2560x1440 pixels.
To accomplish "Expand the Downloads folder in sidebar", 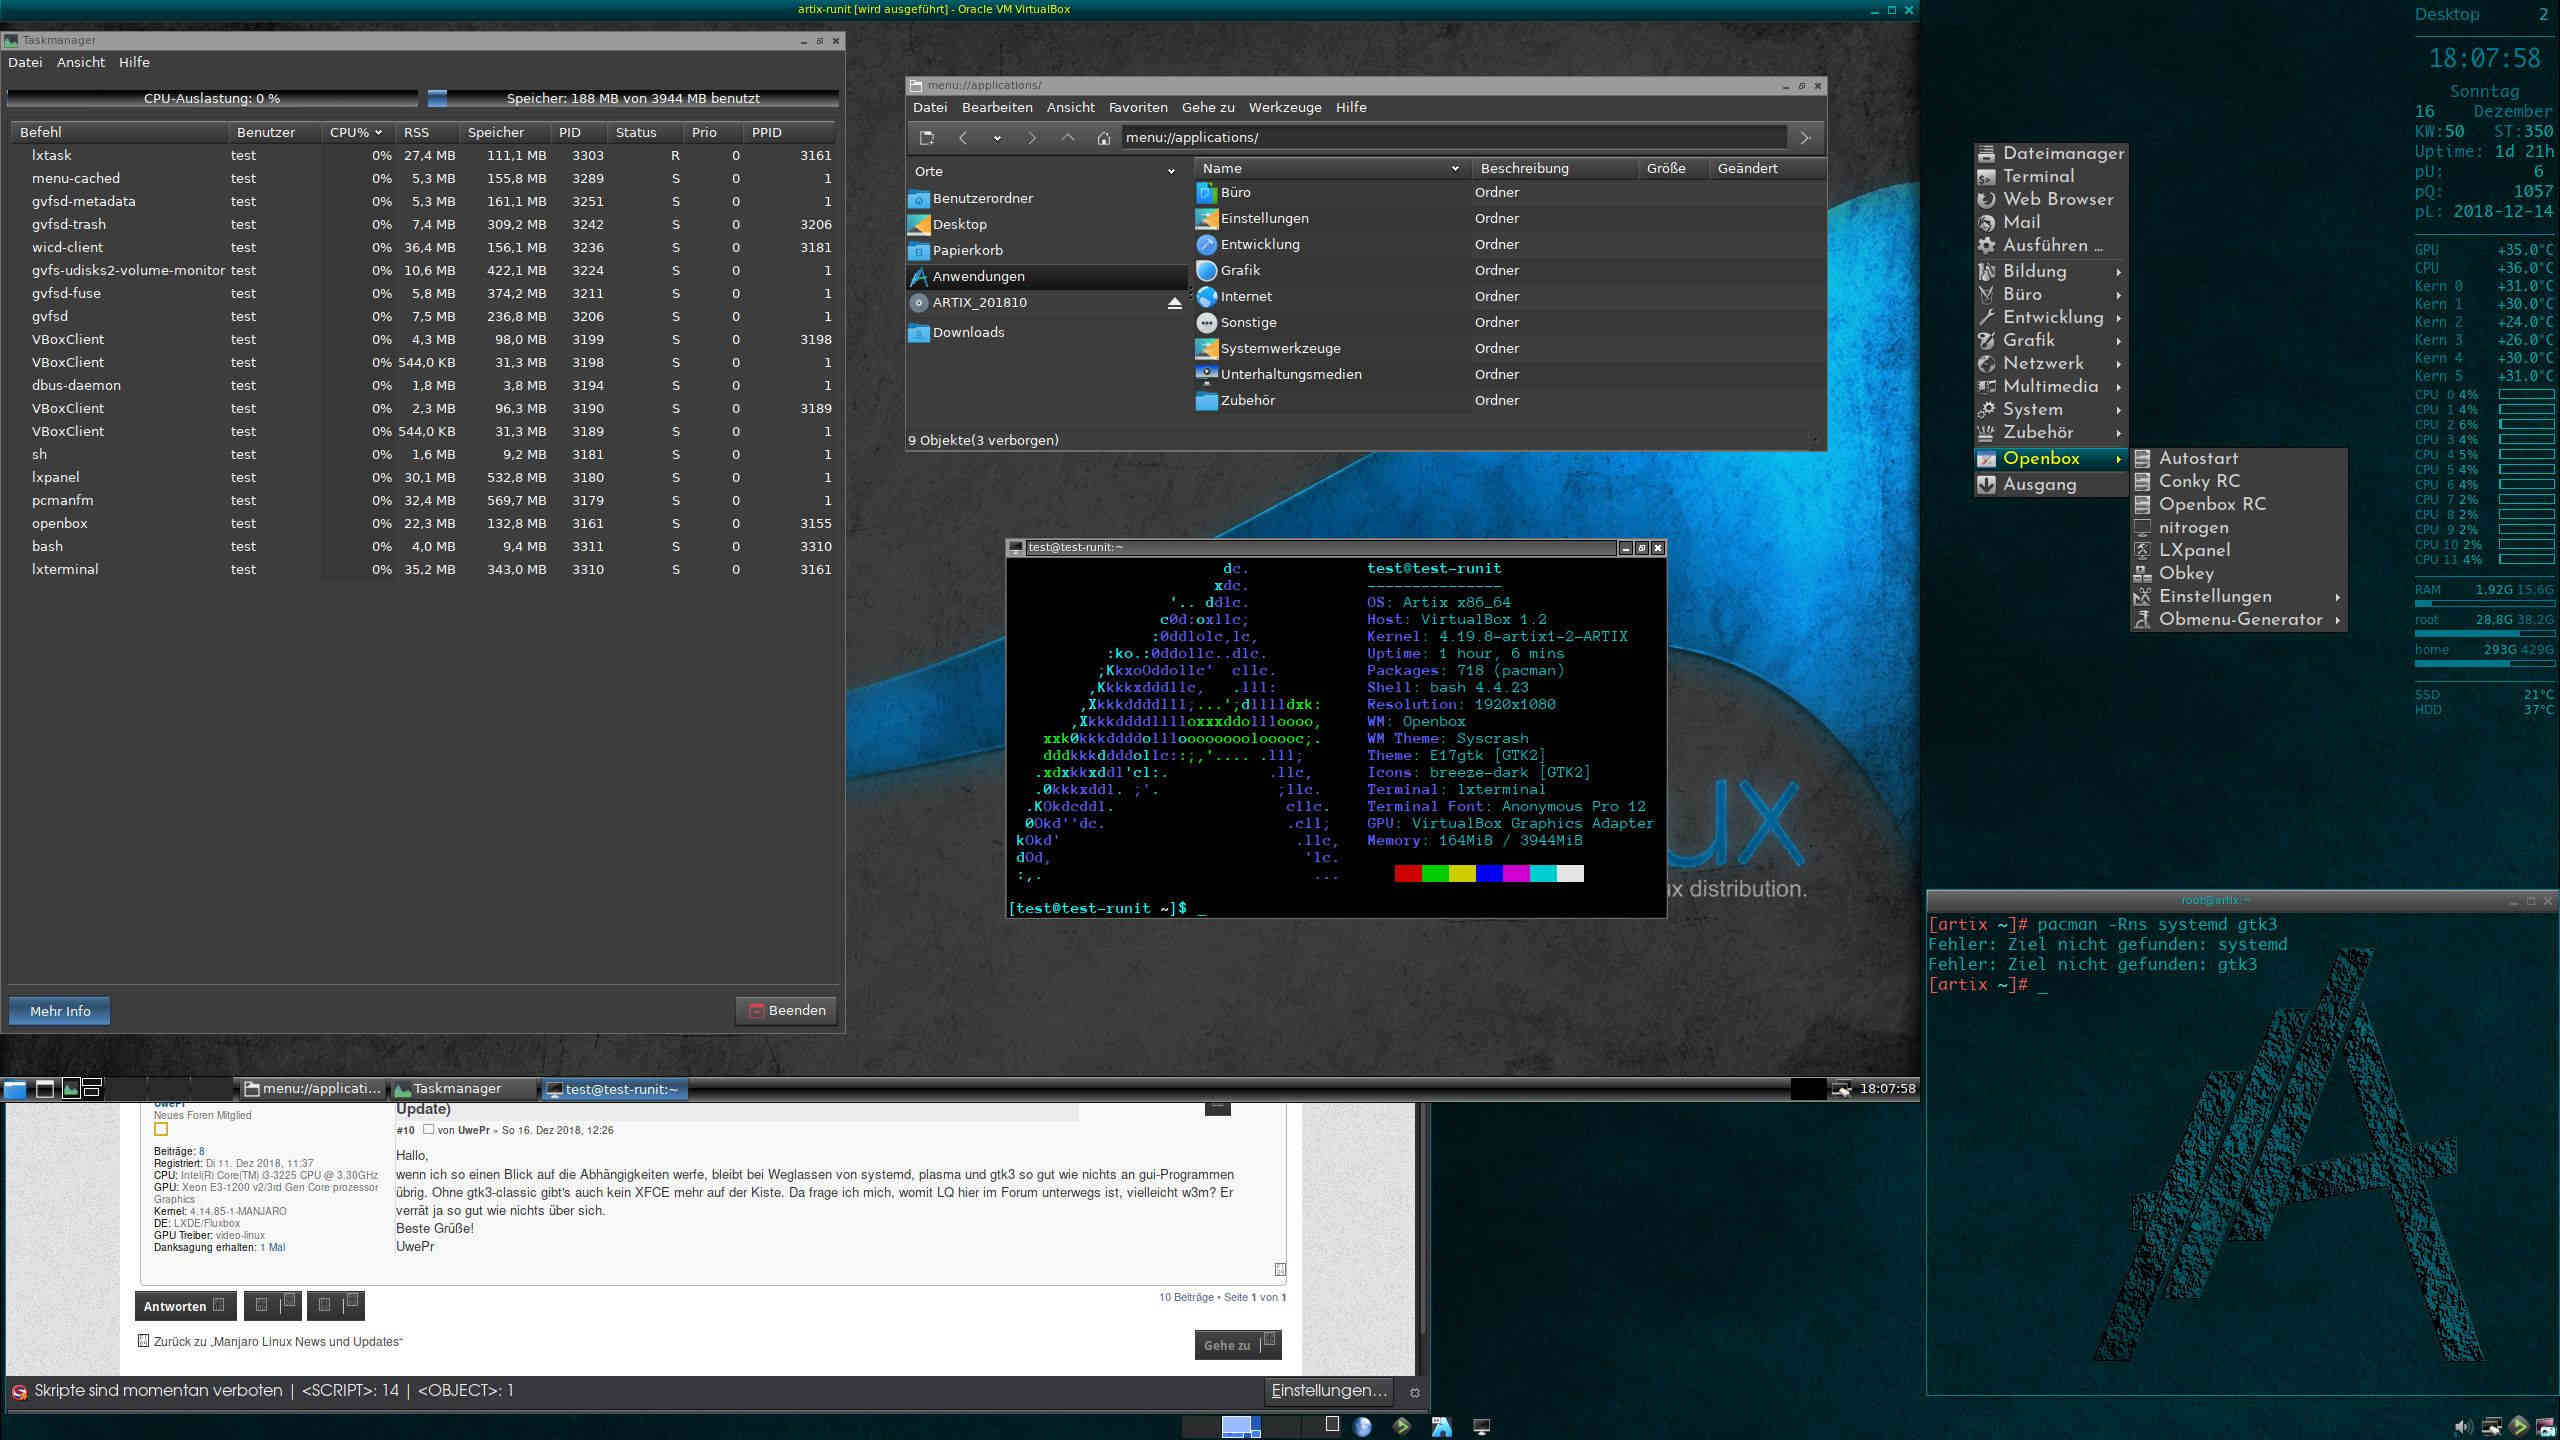I will pyautogui.click(x=967, y=332).
